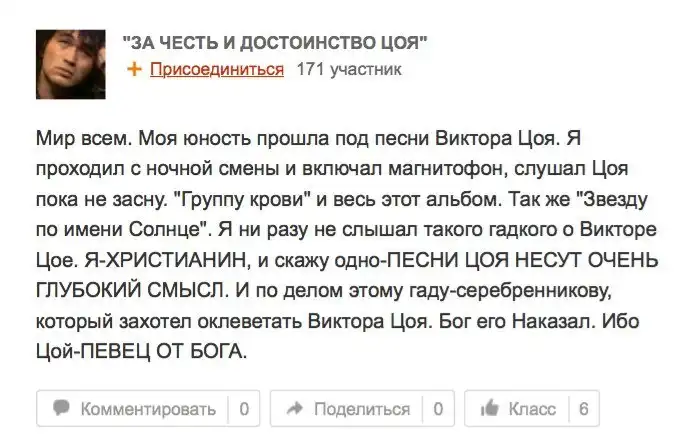Click the thumbs-up Класс icon
Screen dimensions: 685x448
[x=490, y=409]
